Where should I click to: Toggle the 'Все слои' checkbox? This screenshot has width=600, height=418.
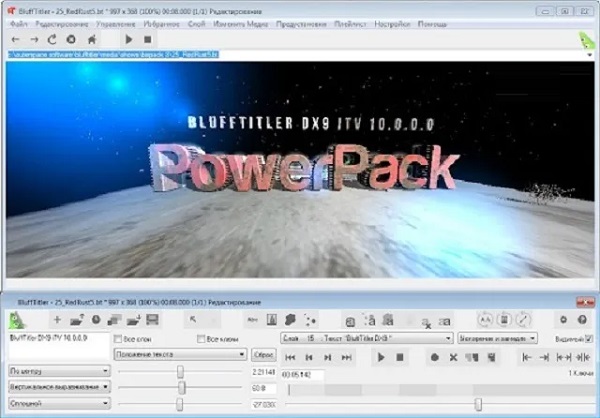pyautogui.click(x=118, y=339)
